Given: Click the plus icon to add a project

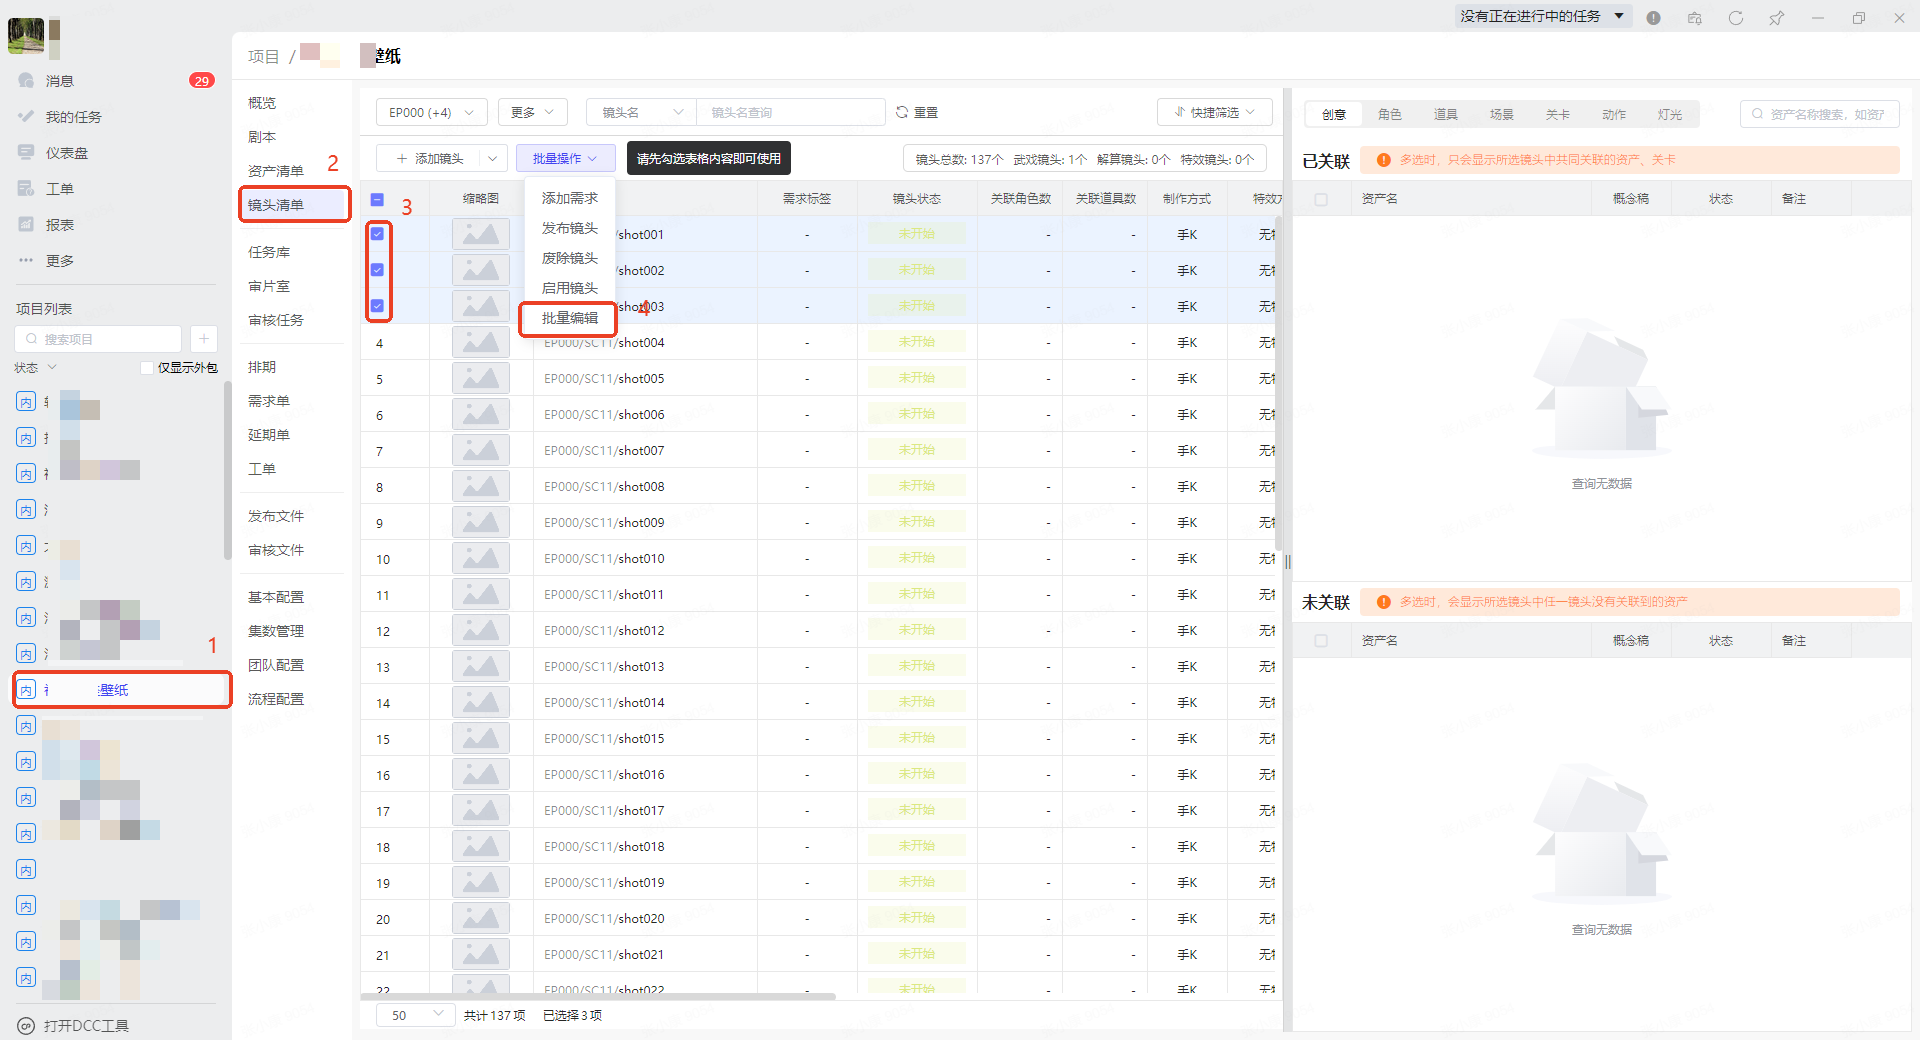Looking at the screenshot, I should click(x=203, y=339).
